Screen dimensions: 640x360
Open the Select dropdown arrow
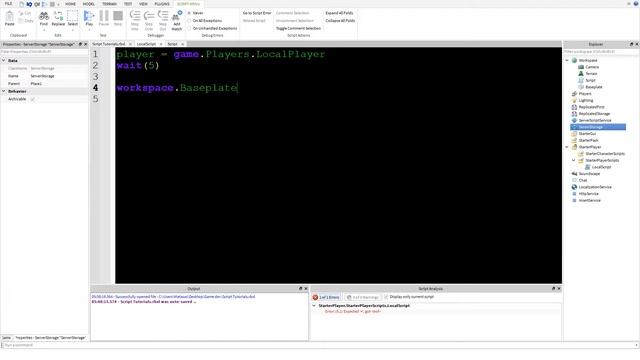tap(72, 30)
